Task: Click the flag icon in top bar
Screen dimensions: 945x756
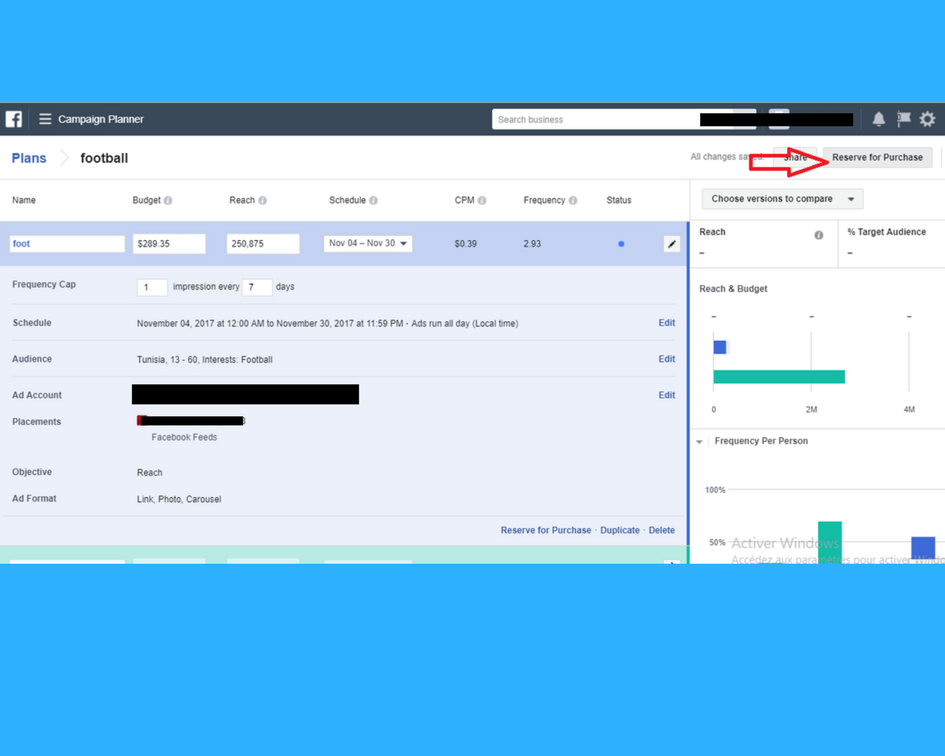Action: tap(903, 119)
